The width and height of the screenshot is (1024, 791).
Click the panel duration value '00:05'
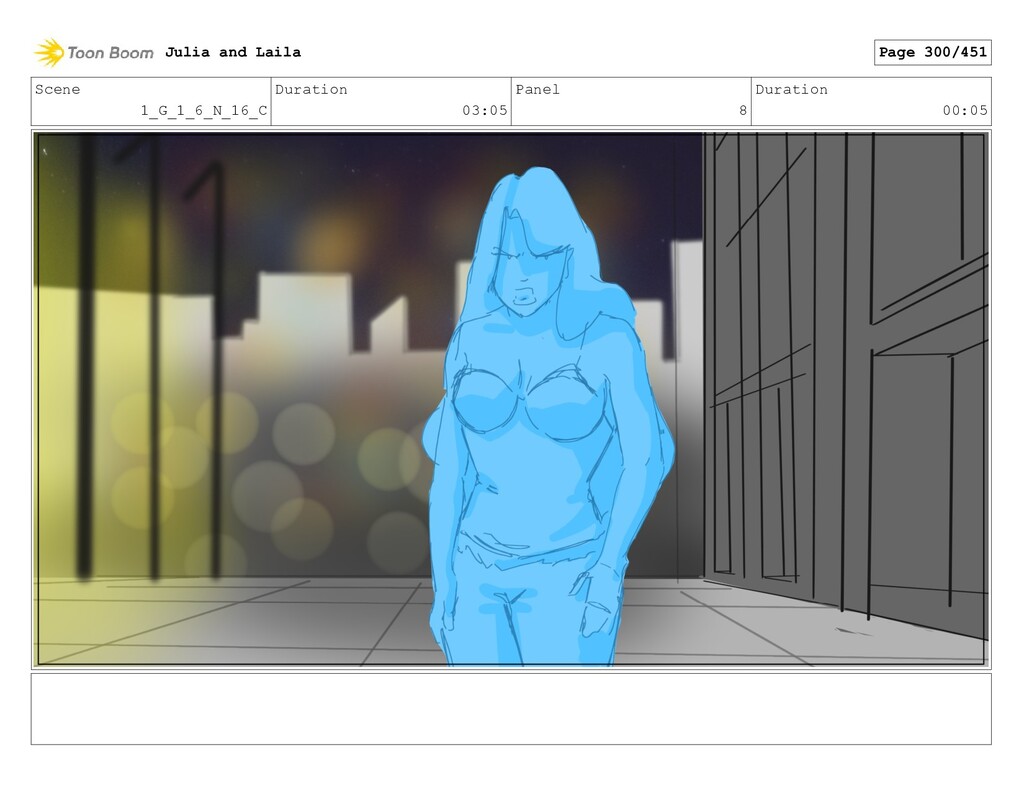pyautogui.click(x=965, y=110)
